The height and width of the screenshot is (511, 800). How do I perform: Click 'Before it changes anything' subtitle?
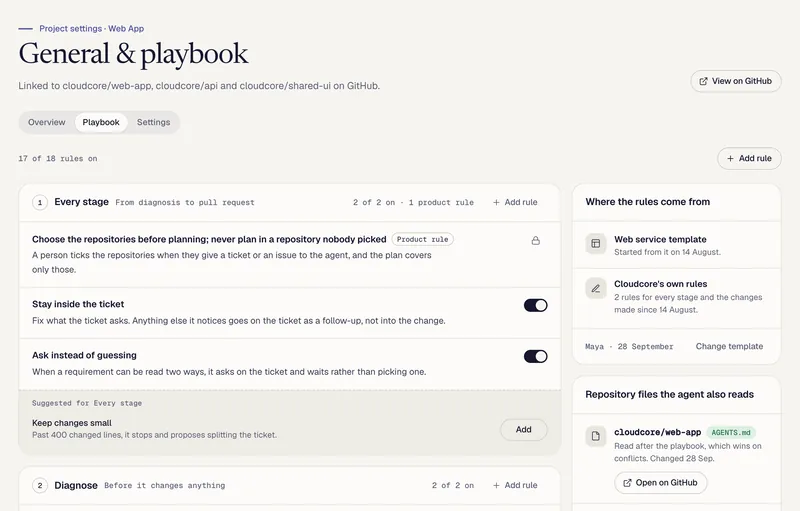pyautogui.click(x=165, y=486)
